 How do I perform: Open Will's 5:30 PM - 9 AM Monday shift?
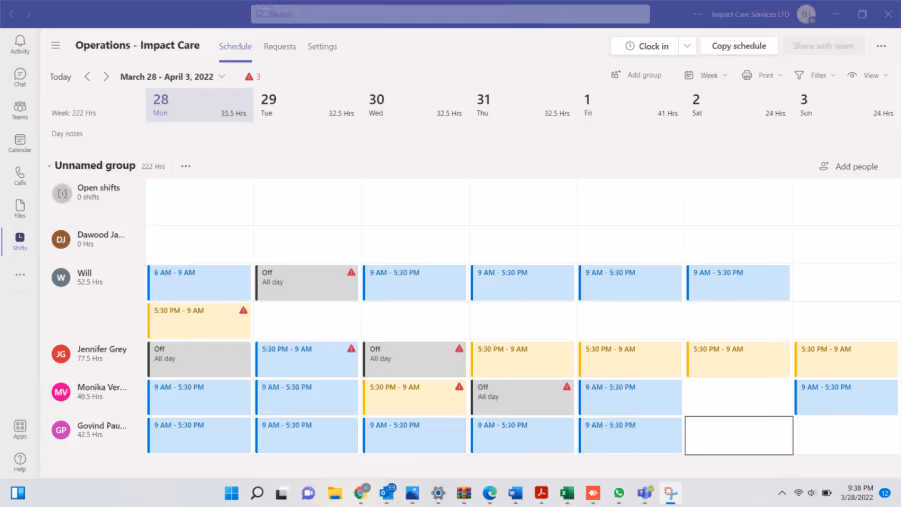(x=199, y=320)
